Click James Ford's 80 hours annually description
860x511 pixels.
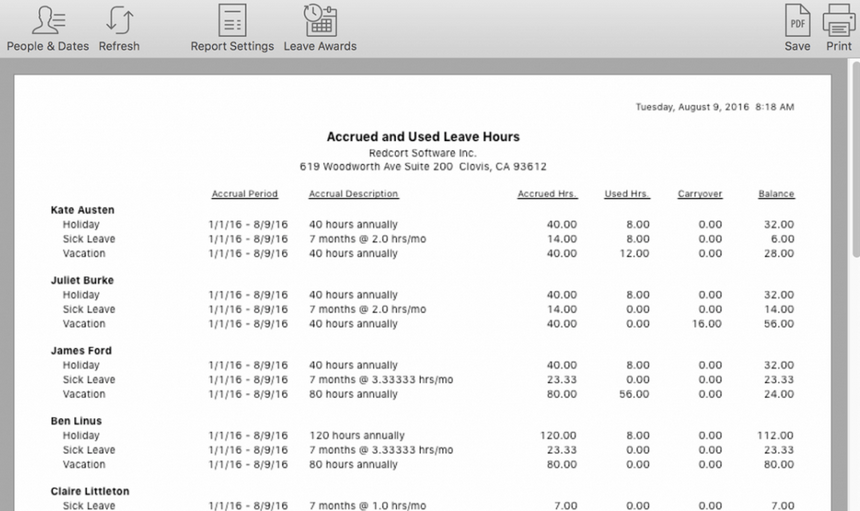point(353,394)
